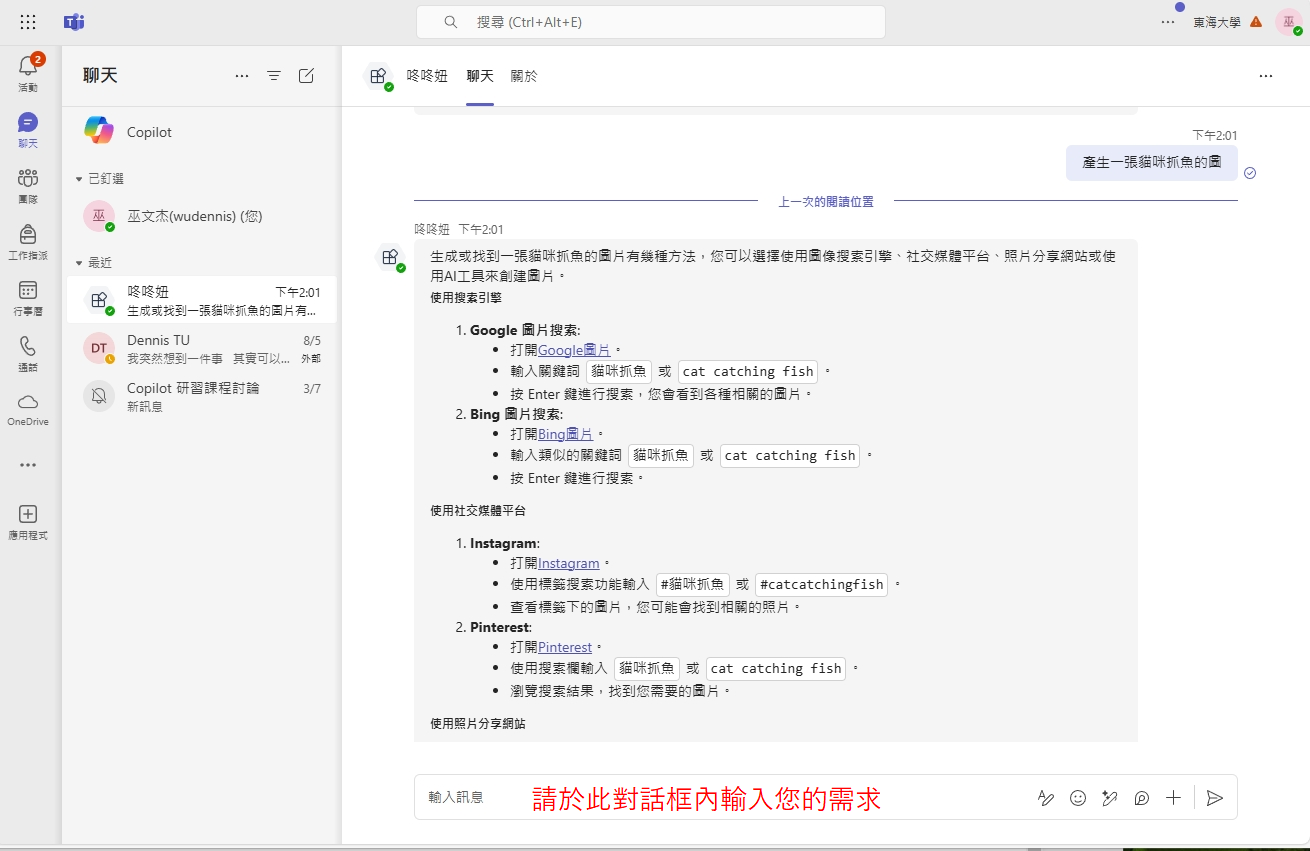Click the 東海大學 organization name
Viewport: 1310px width, 851px height.
click(x=1216, y=22)
